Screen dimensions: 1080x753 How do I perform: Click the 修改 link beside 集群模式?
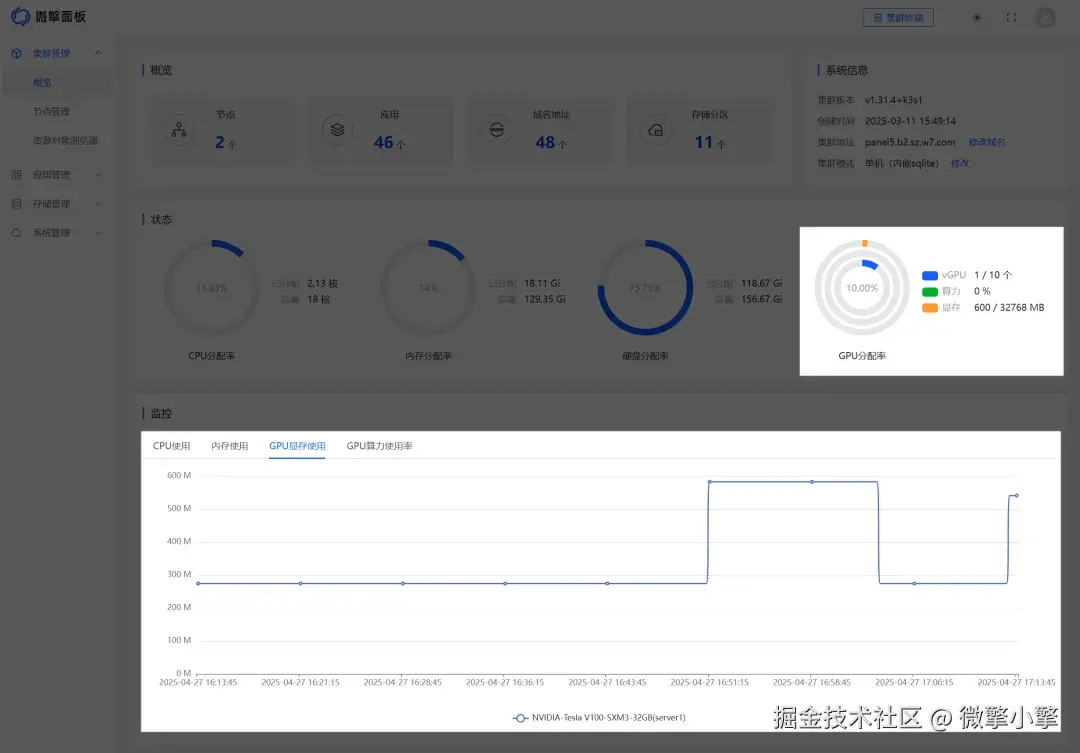click(960, 164)
